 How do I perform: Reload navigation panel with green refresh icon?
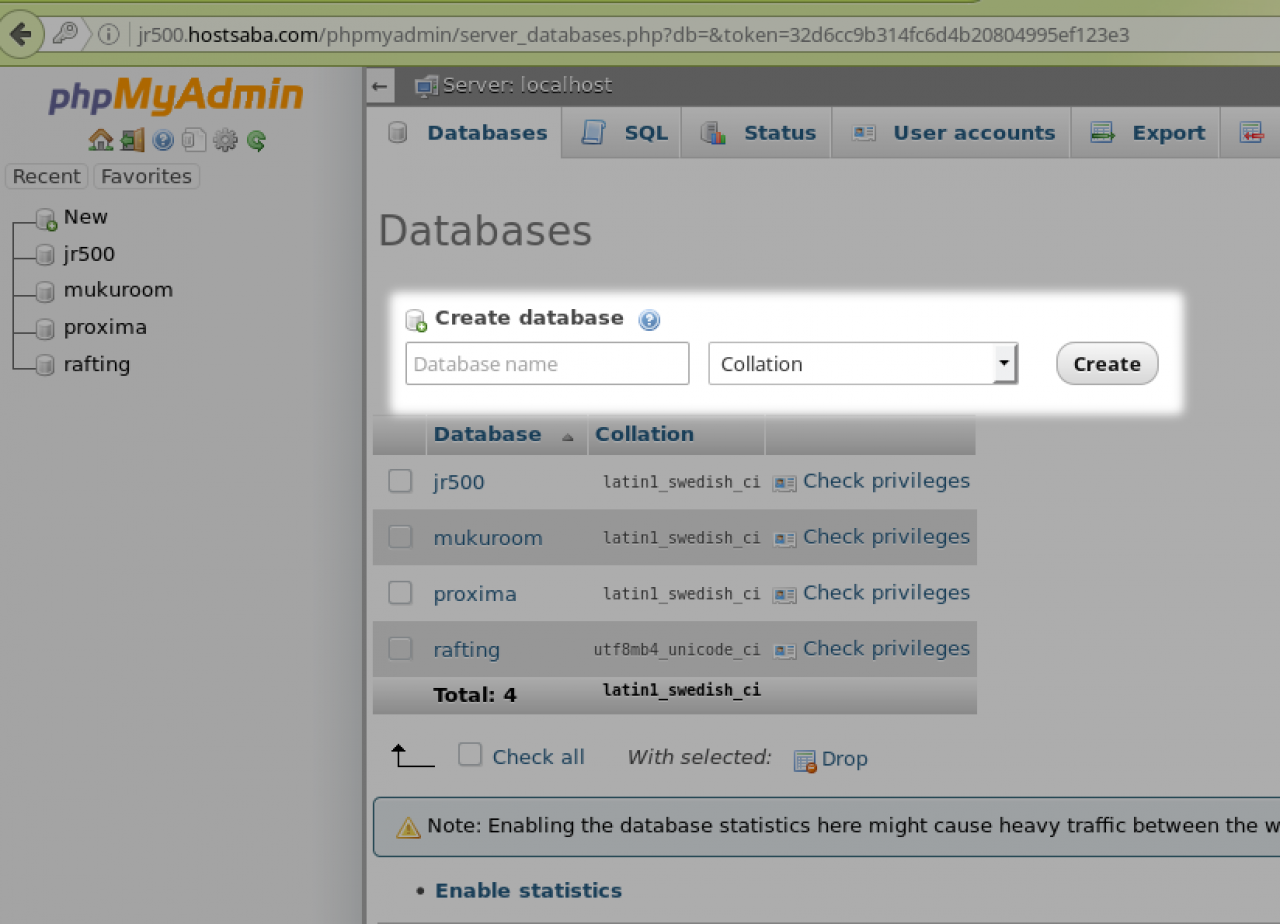256,140
